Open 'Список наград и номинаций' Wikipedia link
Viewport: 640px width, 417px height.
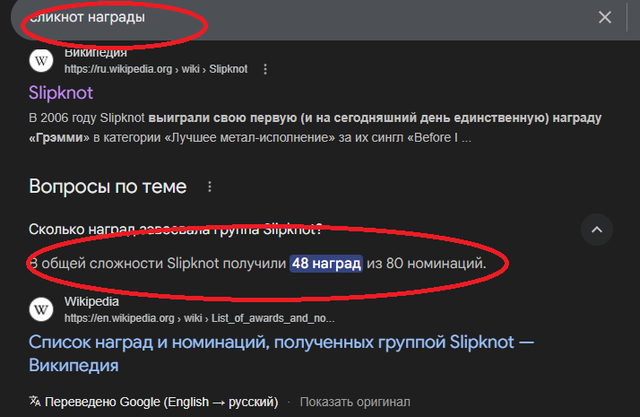tap(281, 353)
